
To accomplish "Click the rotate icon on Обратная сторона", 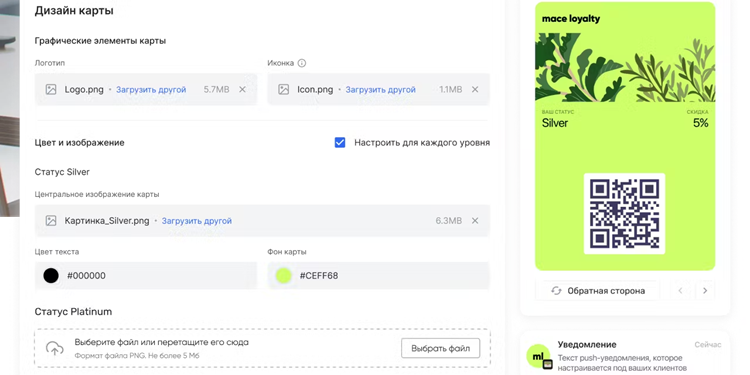I will 556,291.
